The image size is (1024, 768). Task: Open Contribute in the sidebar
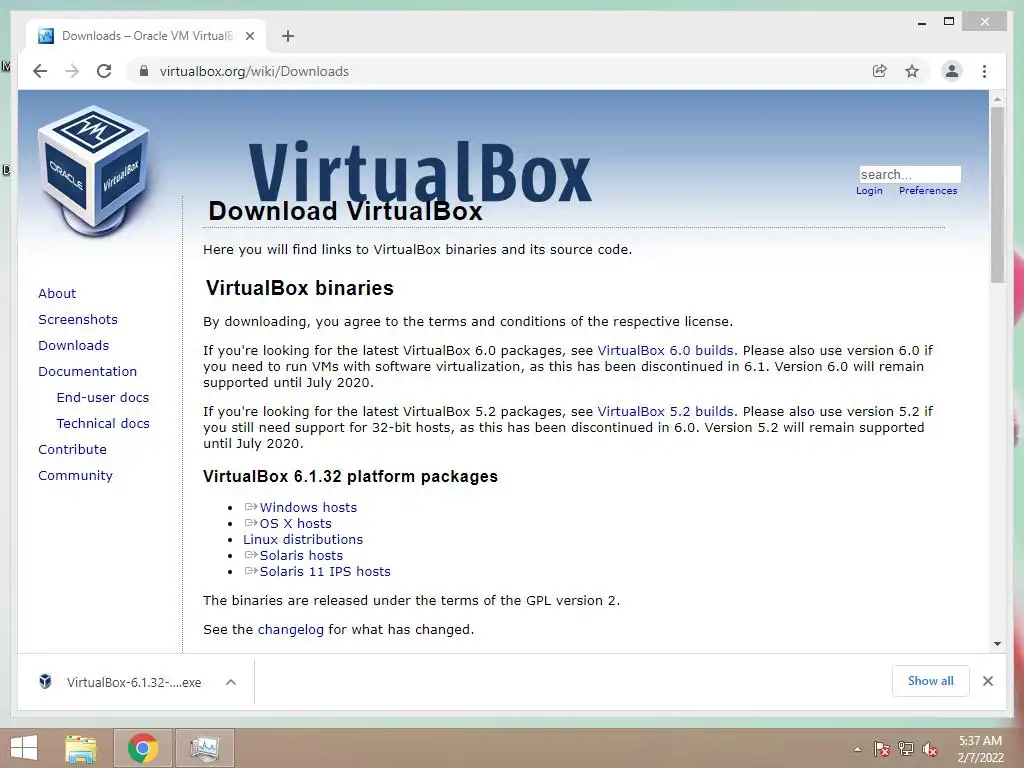pos(72,450)
